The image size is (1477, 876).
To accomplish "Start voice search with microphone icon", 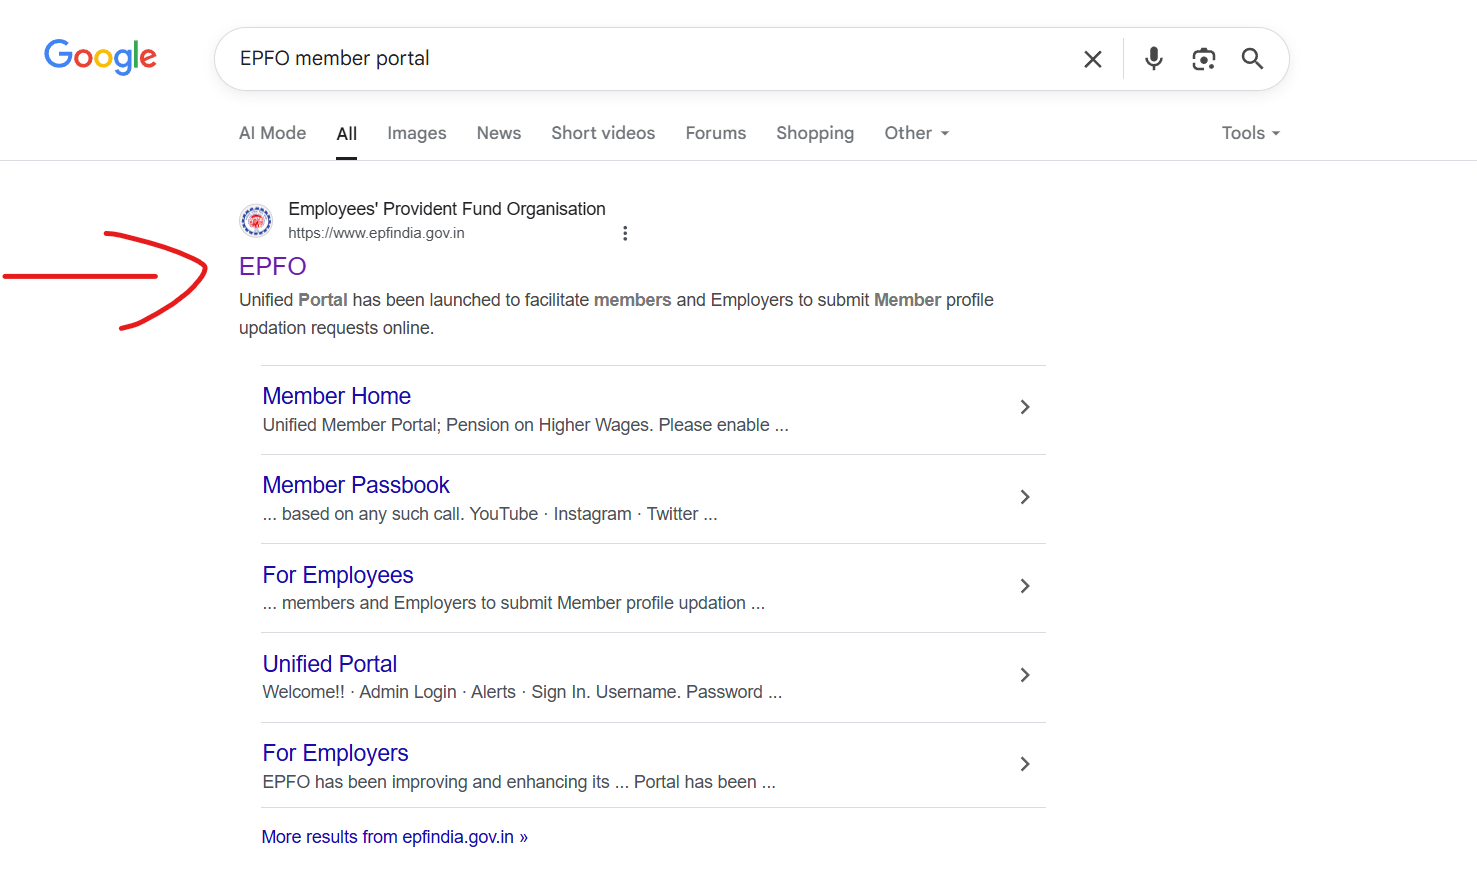I will click(1154, 59).
